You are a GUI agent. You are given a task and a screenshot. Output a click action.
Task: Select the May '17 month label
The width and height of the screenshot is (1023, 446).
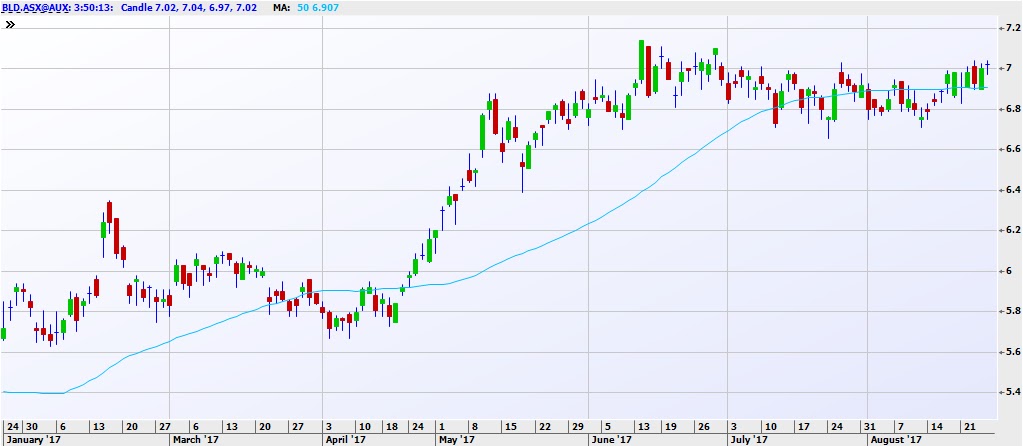click(x=455, y=439)
